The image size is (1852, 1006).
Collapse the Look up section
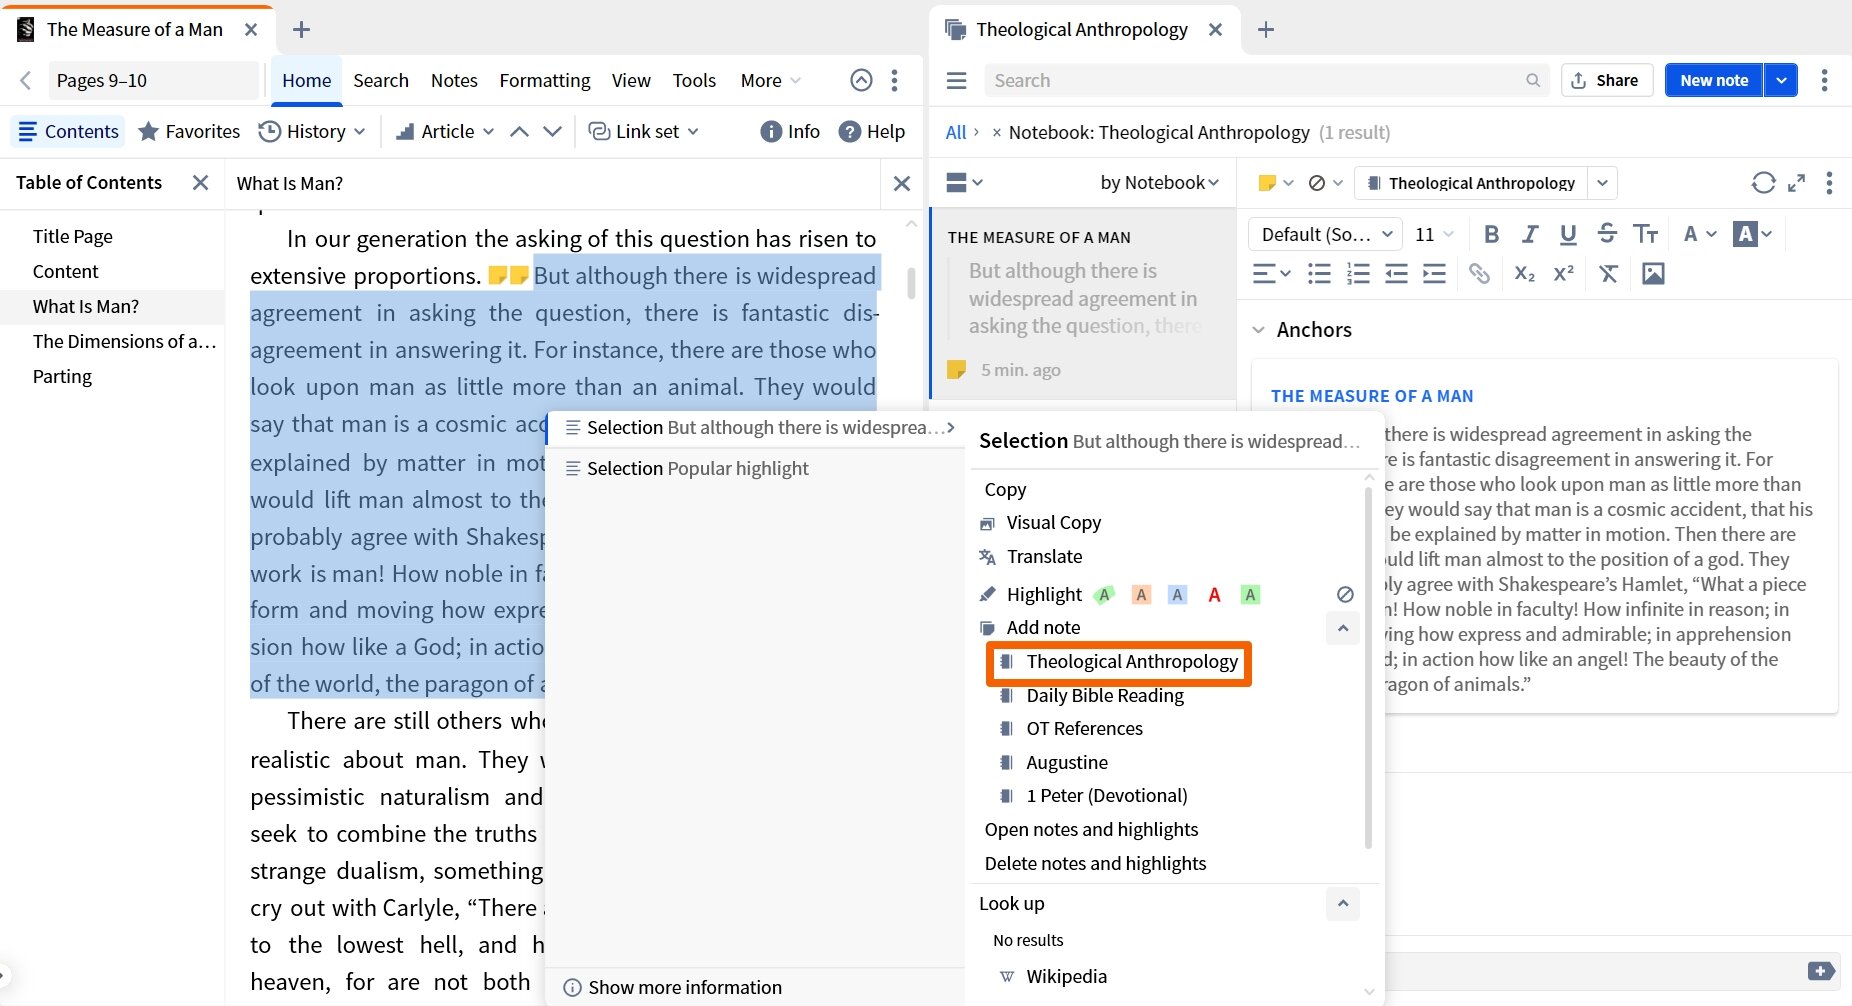1343,904
